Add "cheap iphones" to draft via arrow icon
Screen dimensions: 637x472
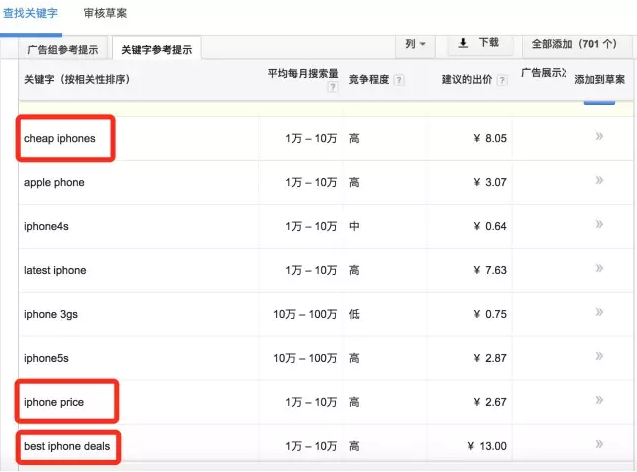pyautogui.click(x=599, y=137)
